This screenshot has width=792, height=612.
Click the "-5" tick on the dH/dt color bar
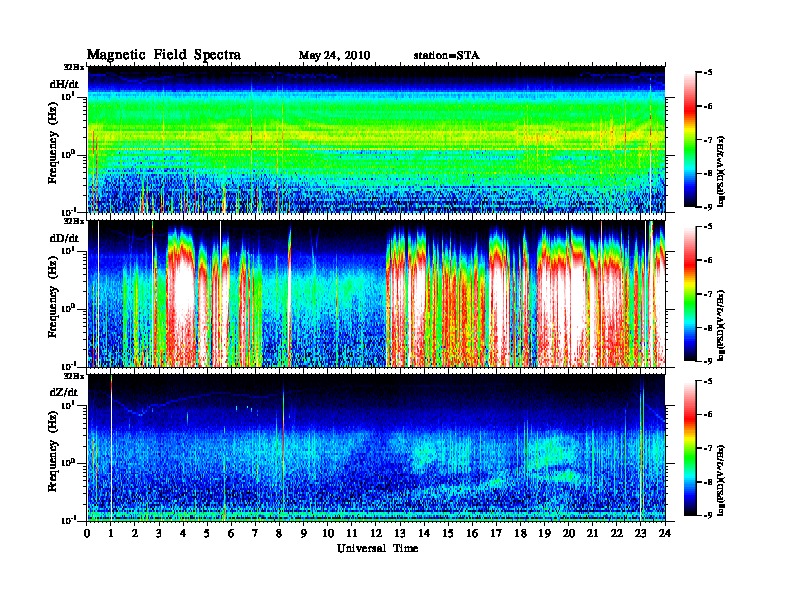click(708, 73)
